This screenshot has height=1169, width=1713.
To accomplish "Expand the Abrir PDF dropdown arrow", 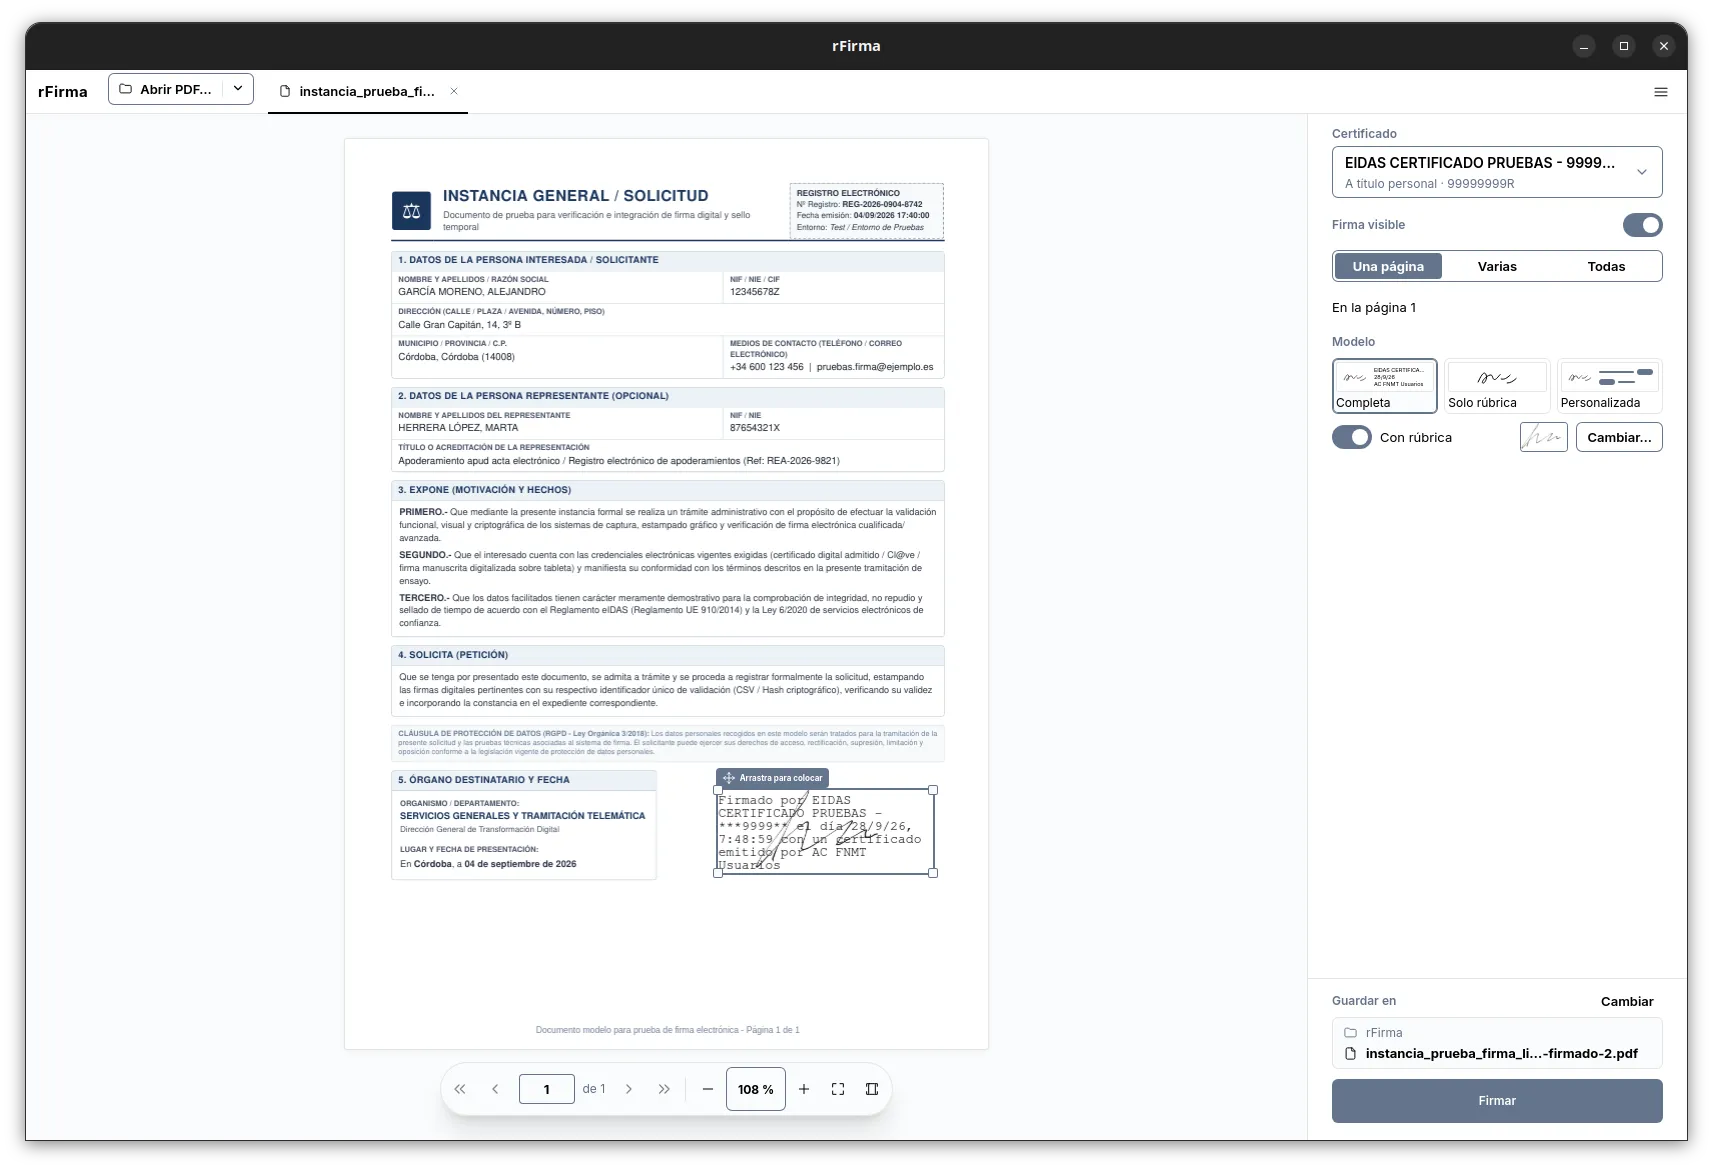I will [x=238, y=89].
